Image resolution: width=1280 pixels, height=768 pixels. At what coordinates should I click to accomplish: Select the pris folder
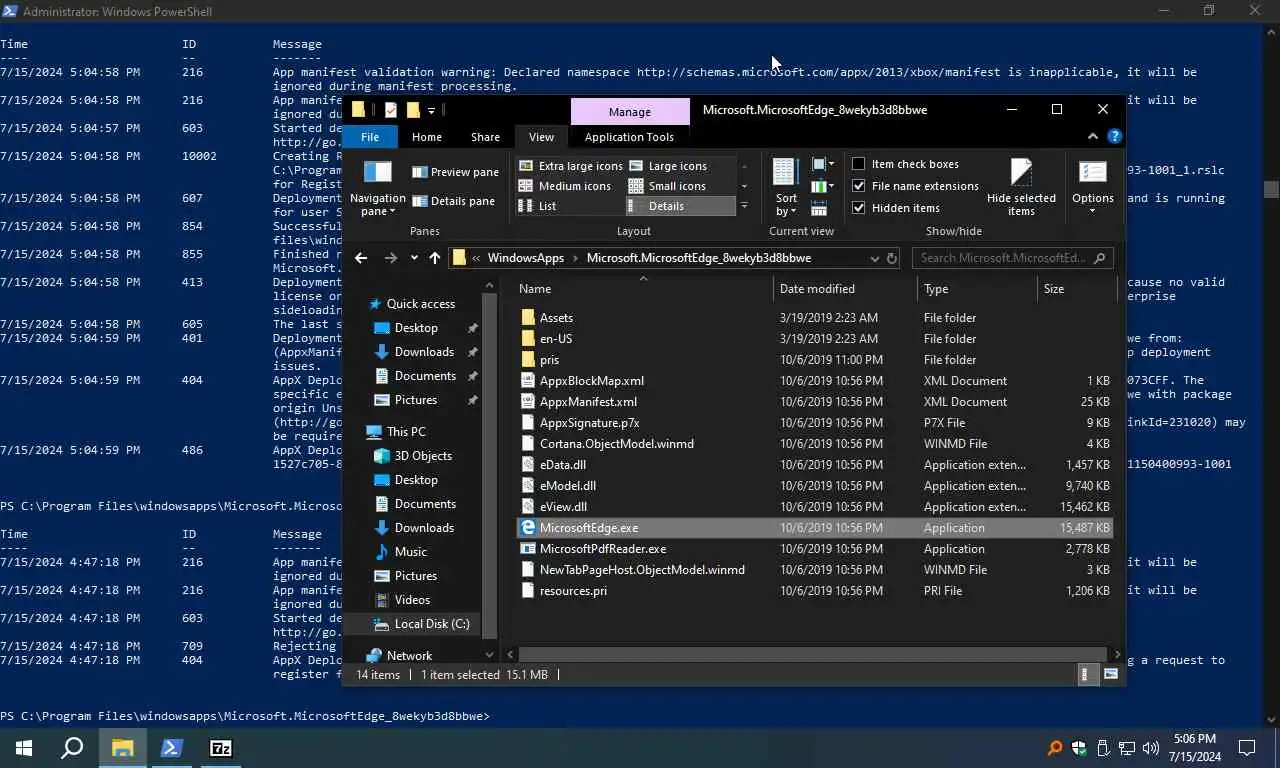[x=814, y=360]
